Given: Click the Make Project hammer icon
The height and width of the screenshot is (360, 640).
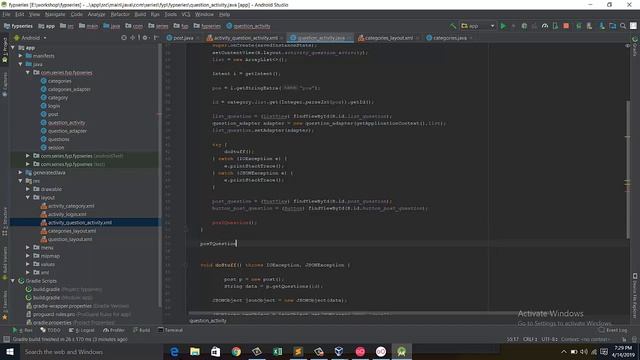Looking at the screenshot, I should pyautogui.click(x=453, y=26).
